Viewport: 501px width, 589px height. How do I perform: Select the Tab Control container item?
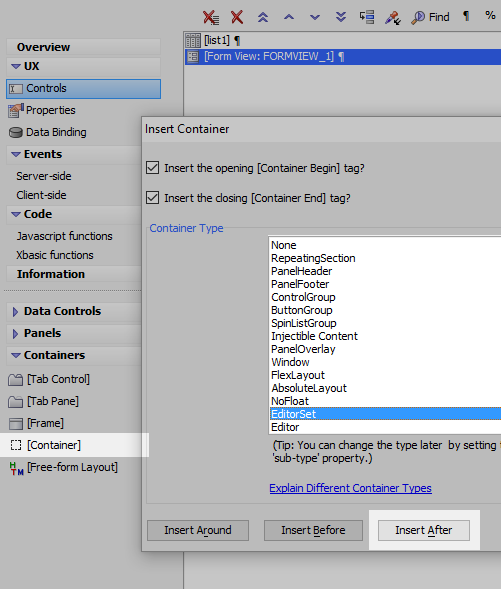(x=49, y=379)
